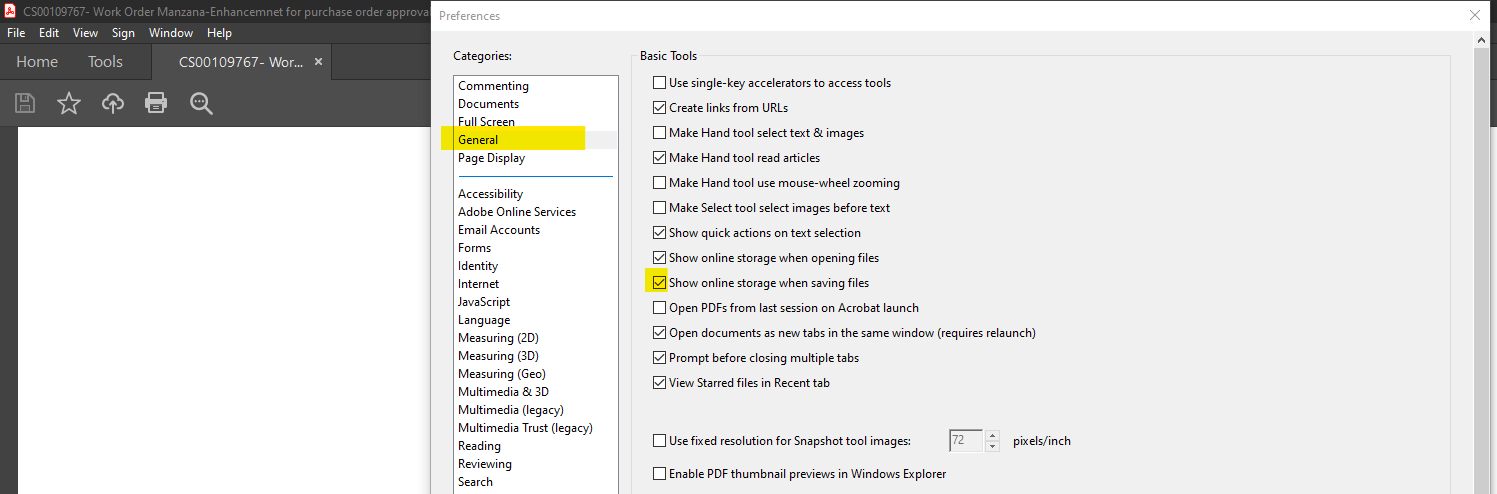Select Forms category
The height and width of the screenshot is (494, 1497).
[474, 248]
